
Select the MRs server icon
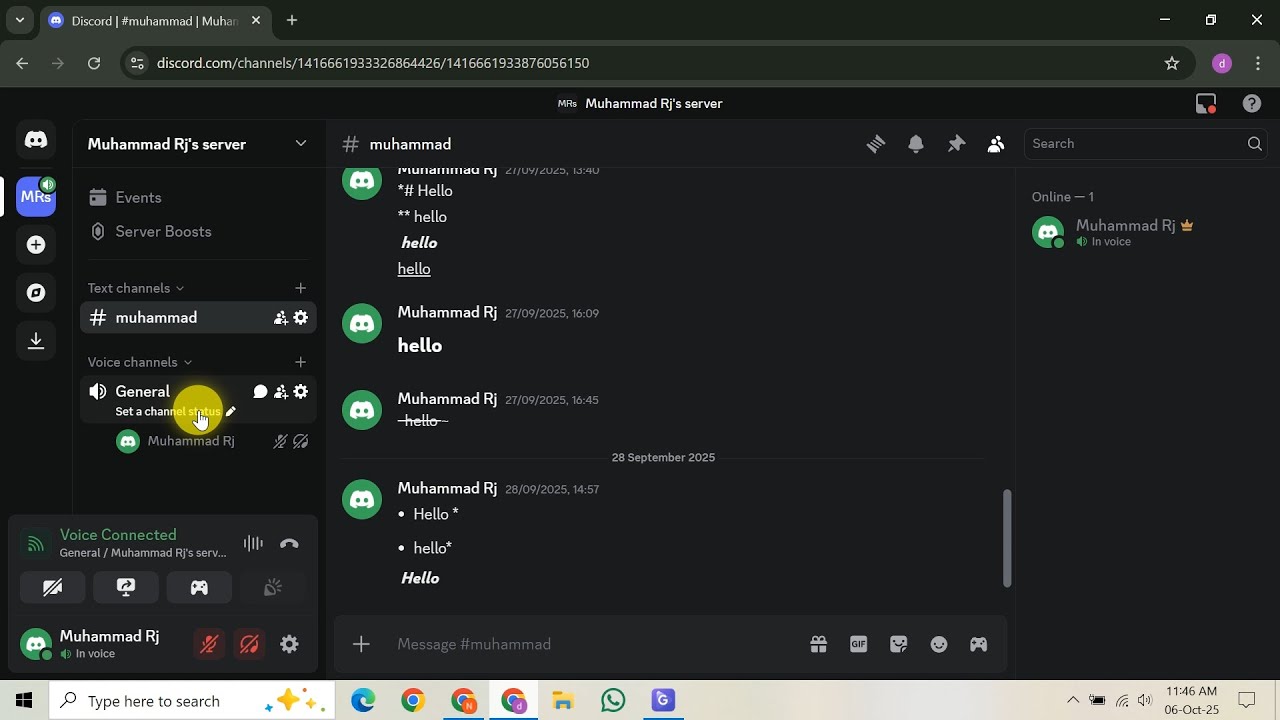point(36,196)
